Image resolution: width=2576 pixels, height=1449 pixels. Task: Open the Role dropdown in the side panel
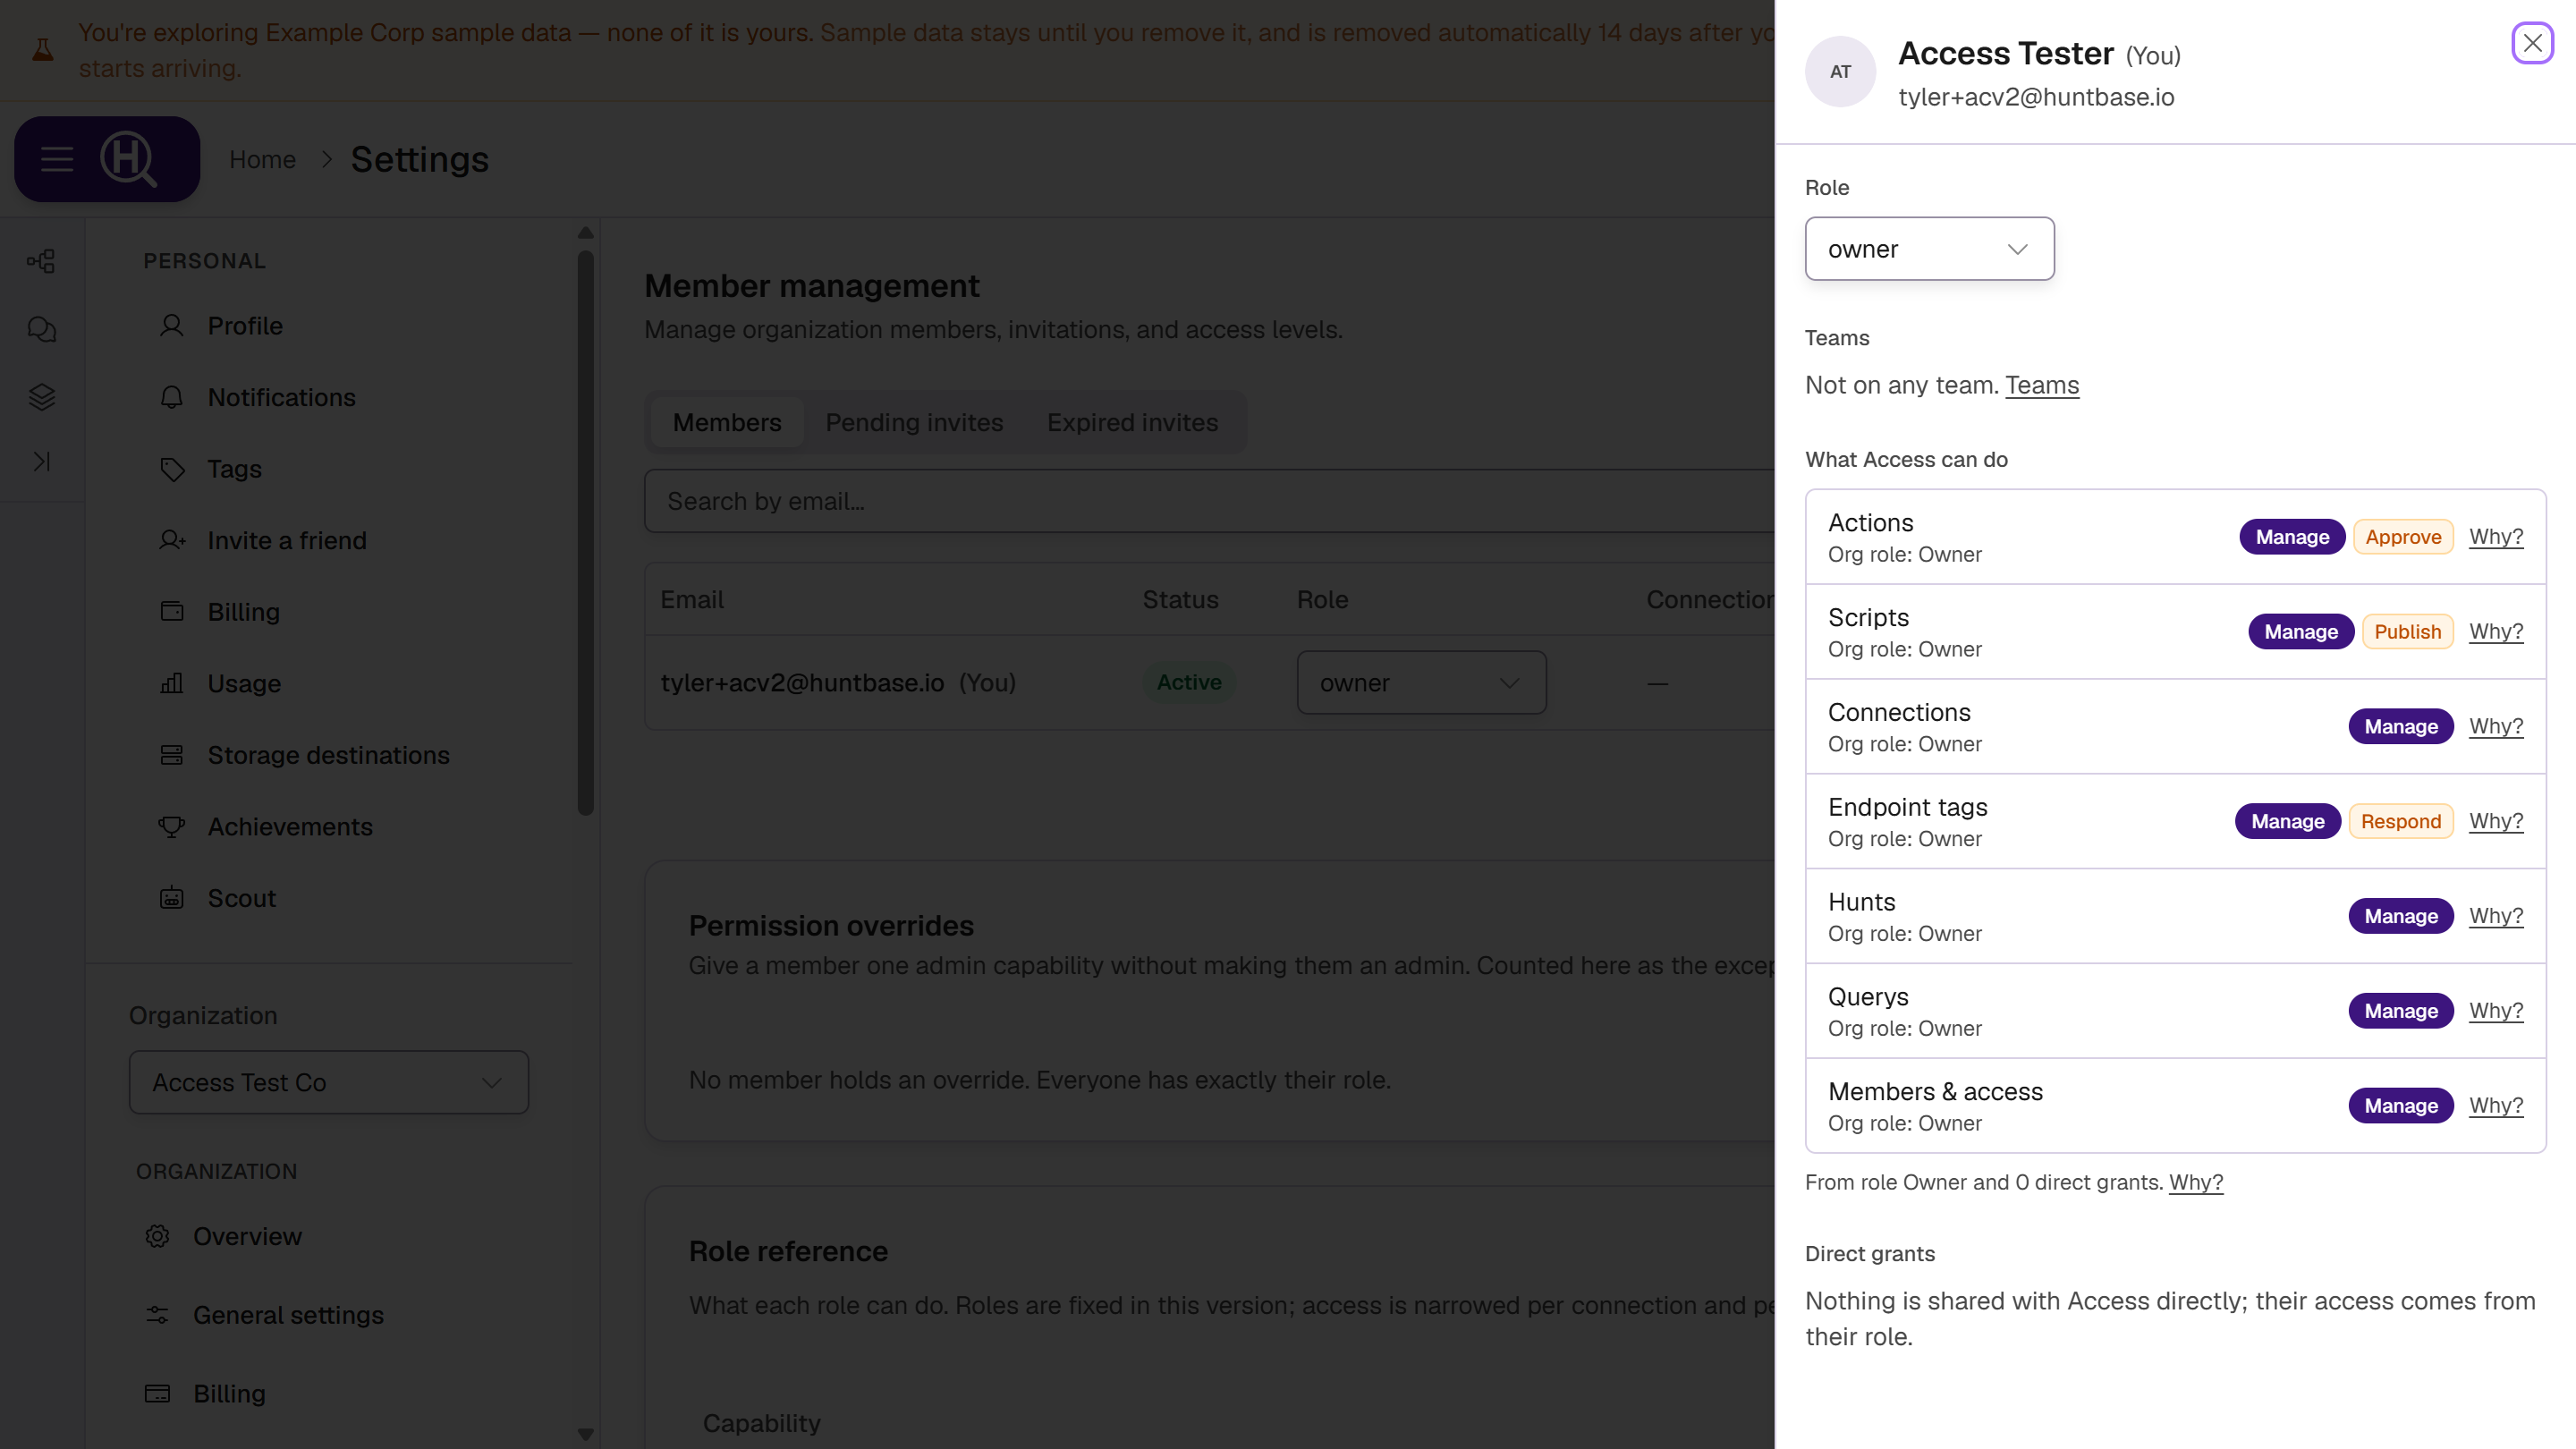[1929, 249]
